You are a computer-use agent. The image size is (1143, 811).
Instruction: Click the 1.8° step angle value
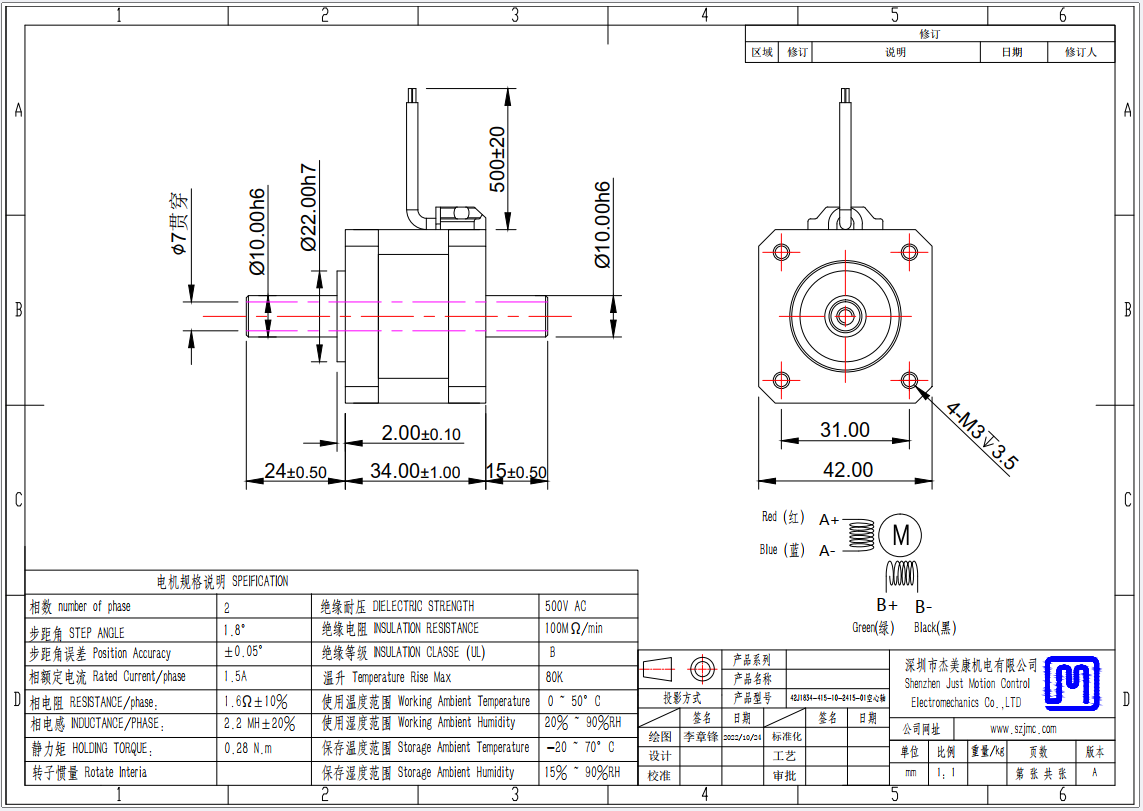pyautogui.click(x=235, y=631)
